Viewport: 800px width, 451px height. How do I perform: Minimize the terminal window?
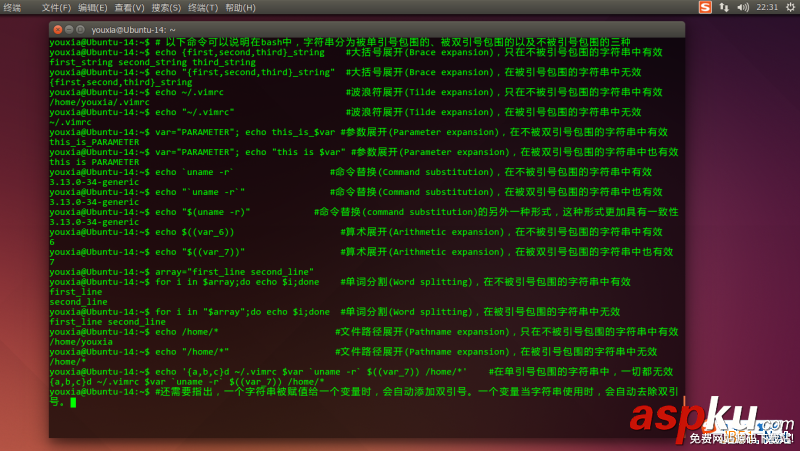69,30
